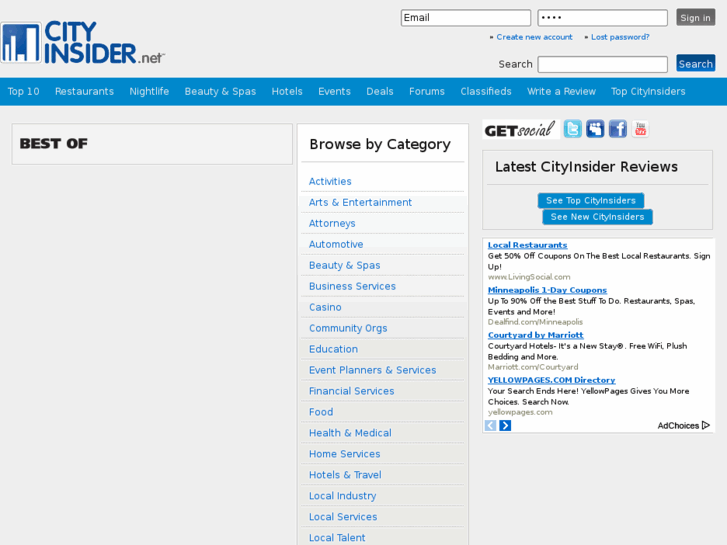The width and height of the screenshot is (727, 545).
Task: Open the Top 10 menu item
Action: [23, 91]
